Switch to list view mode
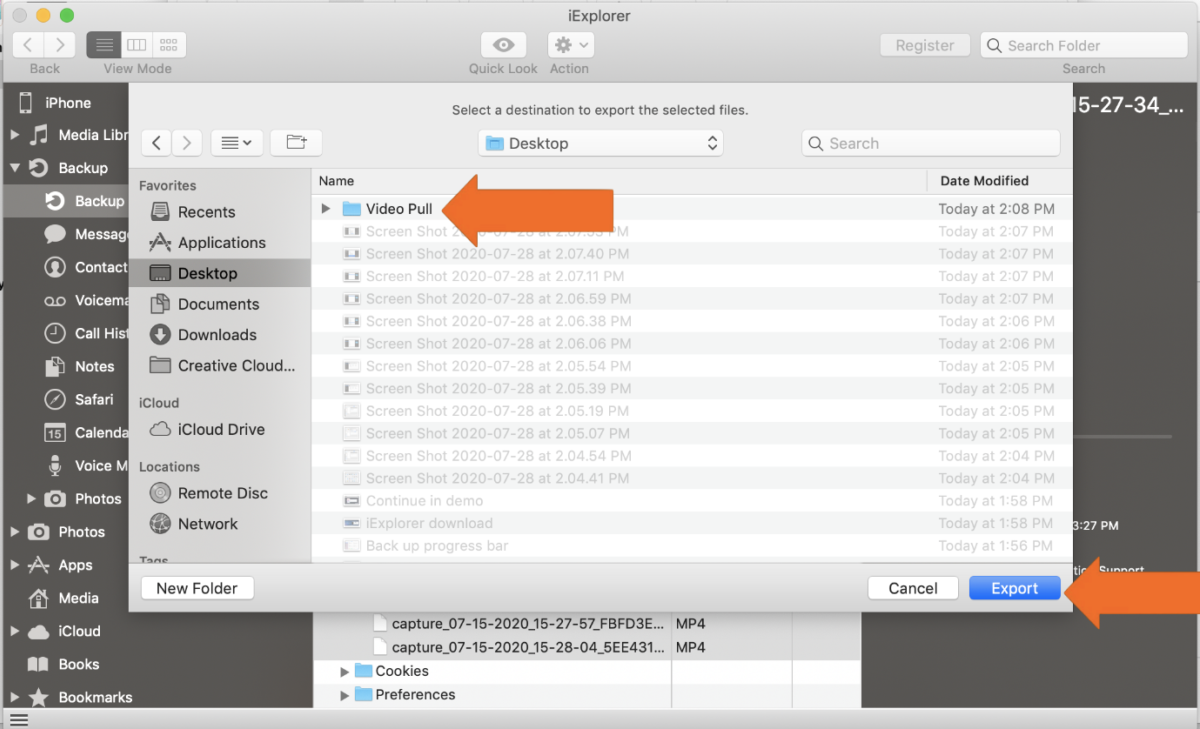 point(103,44)
